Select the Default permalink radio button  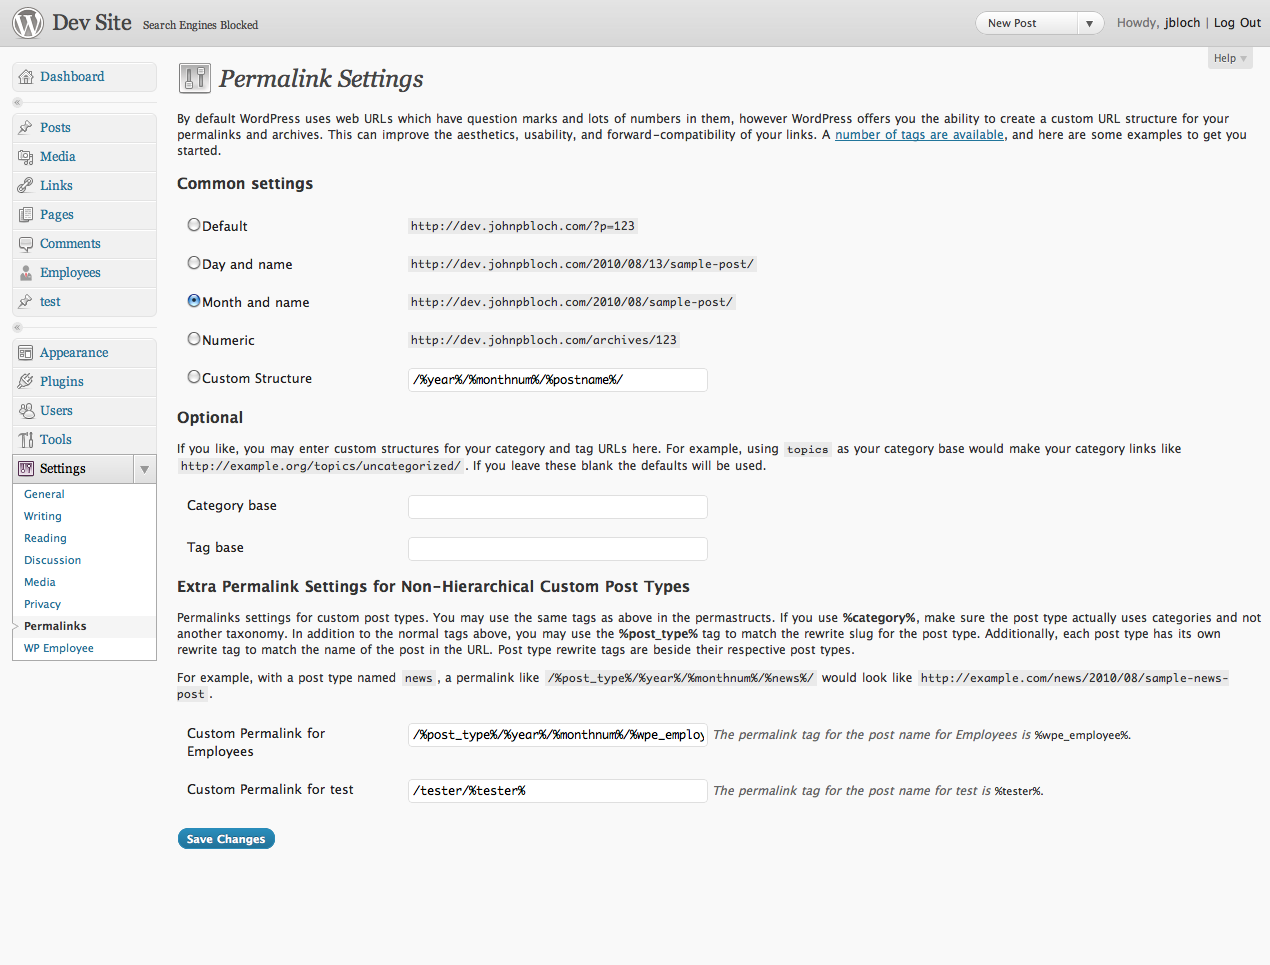click(x=194, y=225)
